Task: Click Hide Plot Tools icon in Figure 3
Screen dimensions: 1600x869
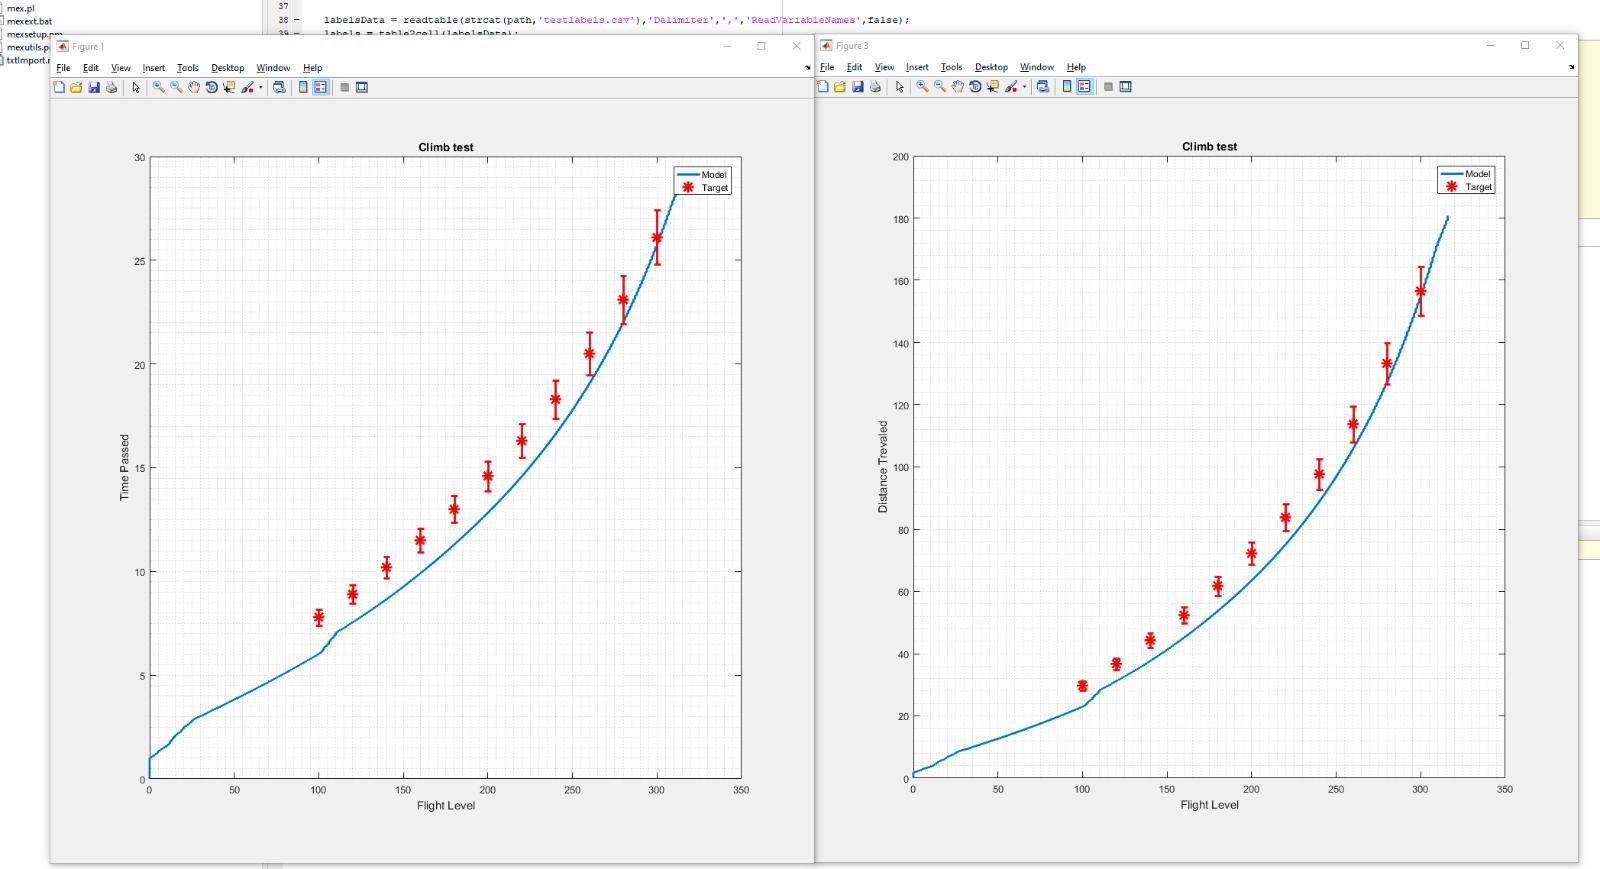Action: point(1108,87)
